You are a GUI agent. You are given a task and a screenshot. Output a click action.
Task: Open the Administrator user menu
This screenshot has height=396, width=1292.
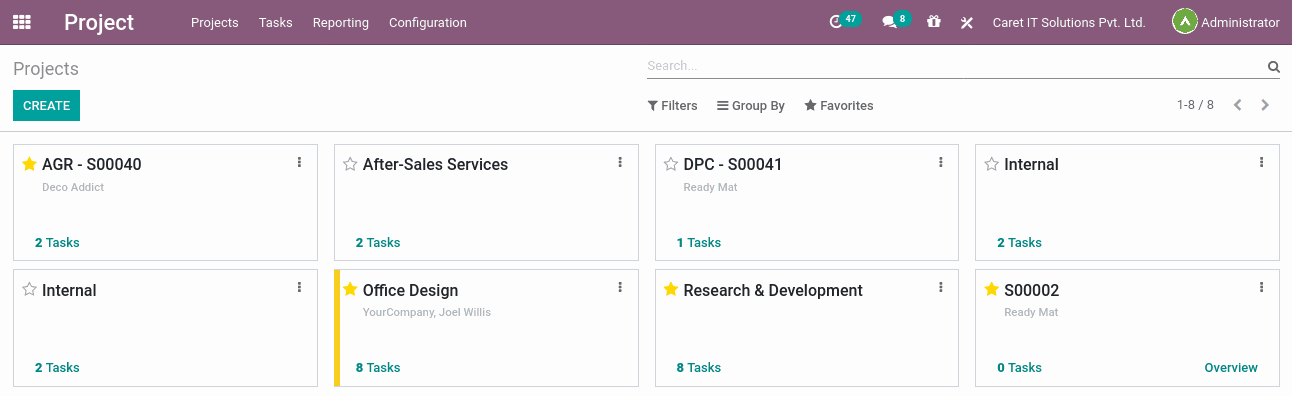pos(1226,22)
